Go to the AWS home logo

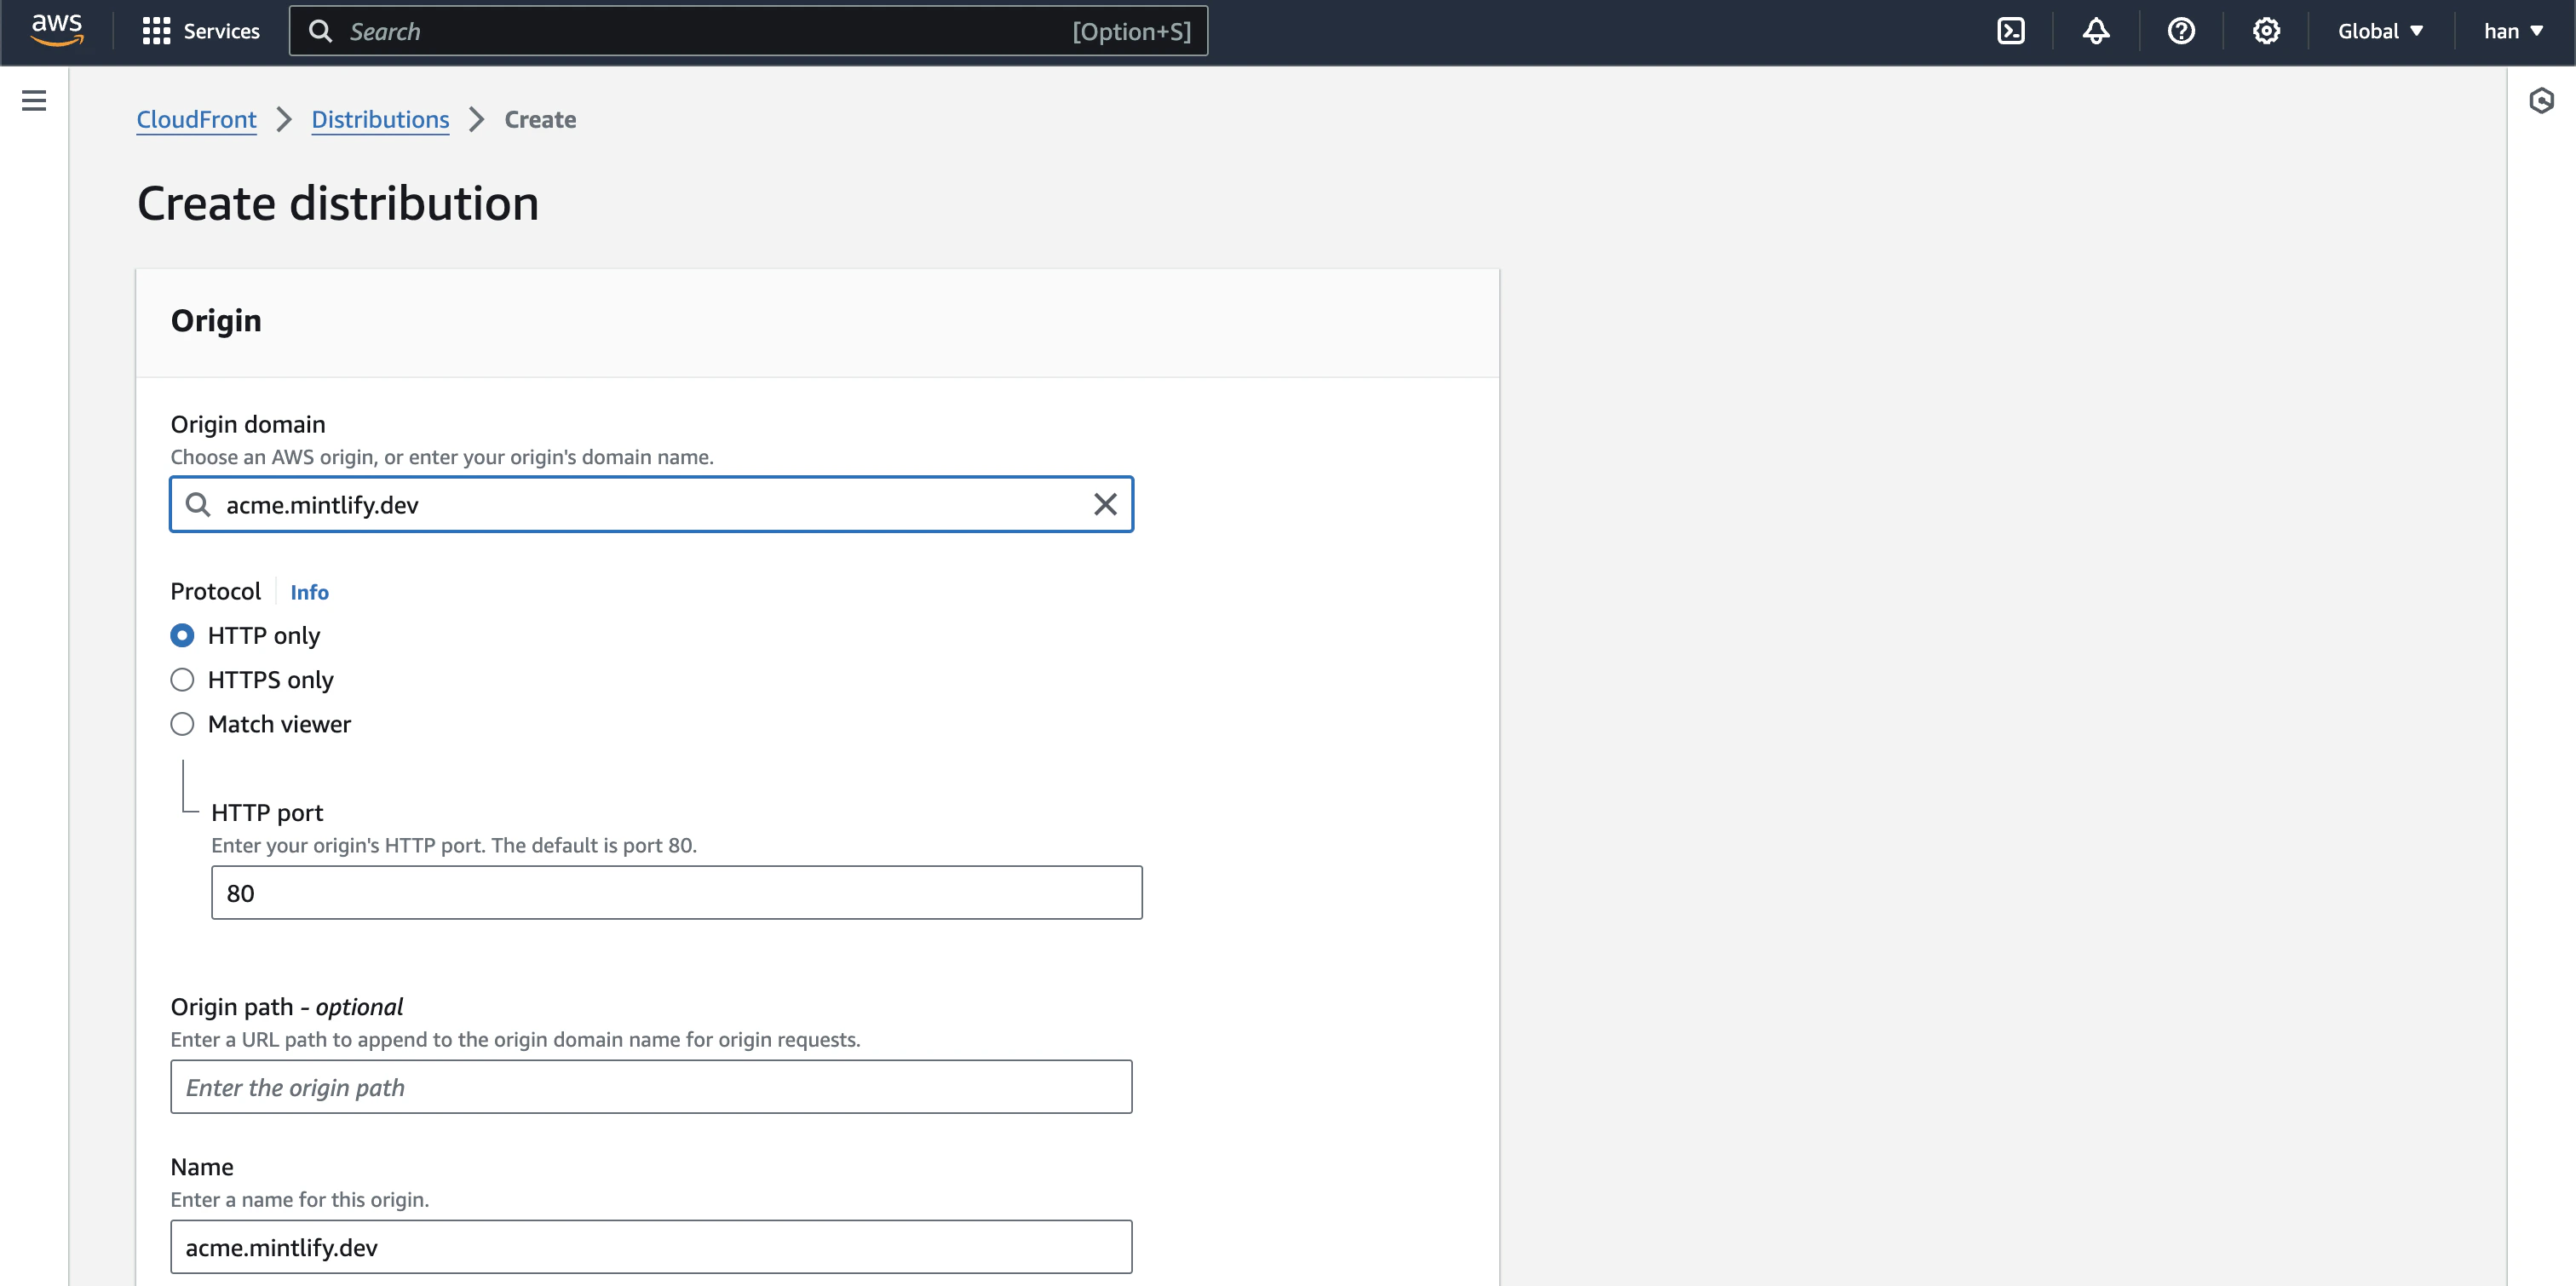point(56,30)
